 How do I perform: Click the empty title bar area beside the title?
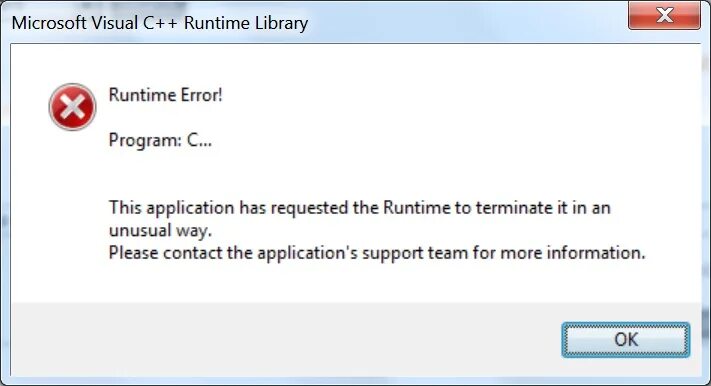click(x=467, y=23)
